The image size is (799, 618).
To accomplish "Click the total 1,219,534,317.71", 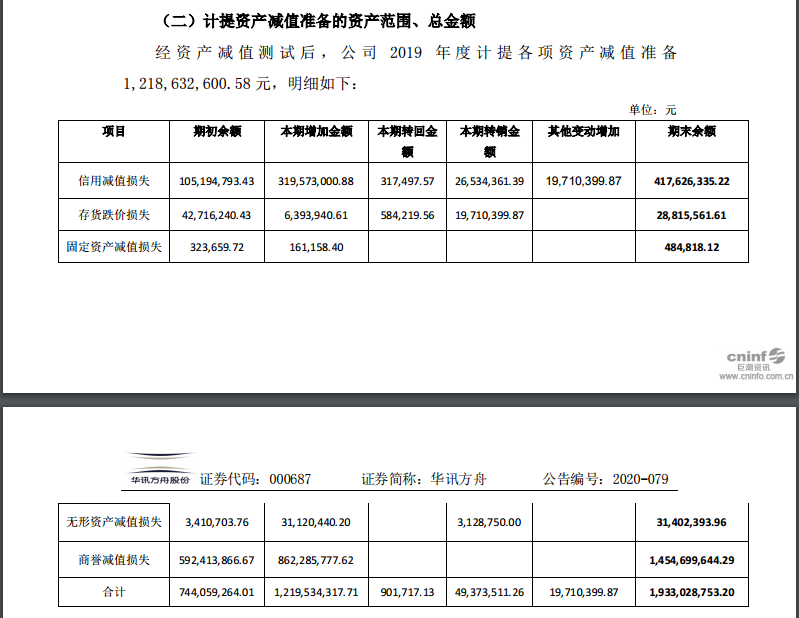I will [316, 593].
